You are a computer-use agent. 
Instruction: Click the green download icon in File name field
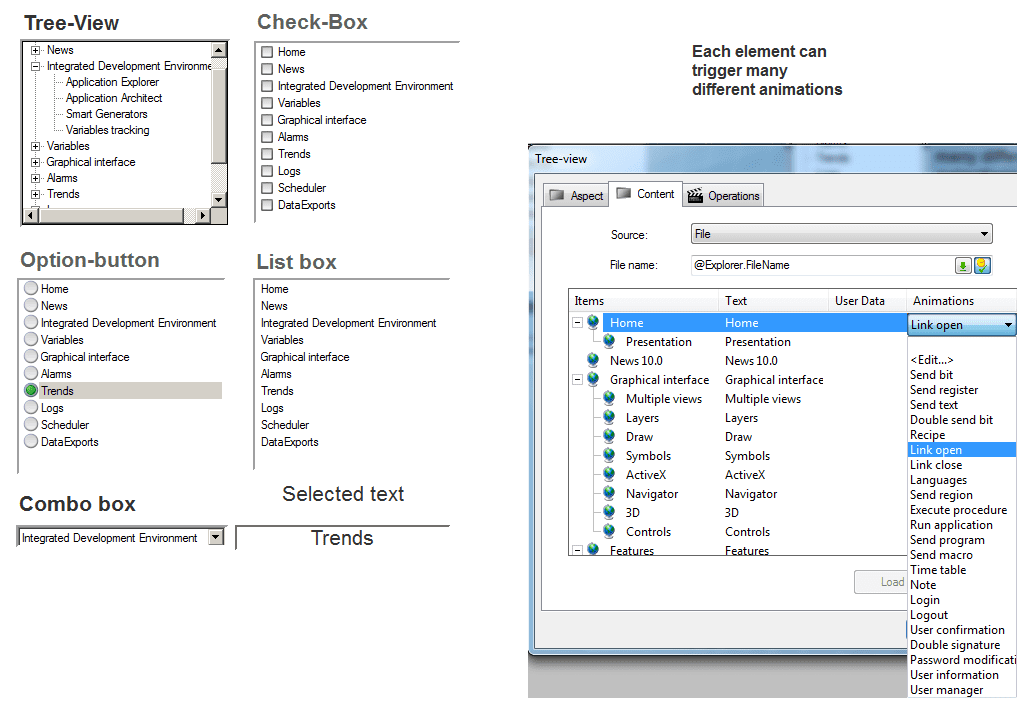pyautogui.click(x=963, y=265)
